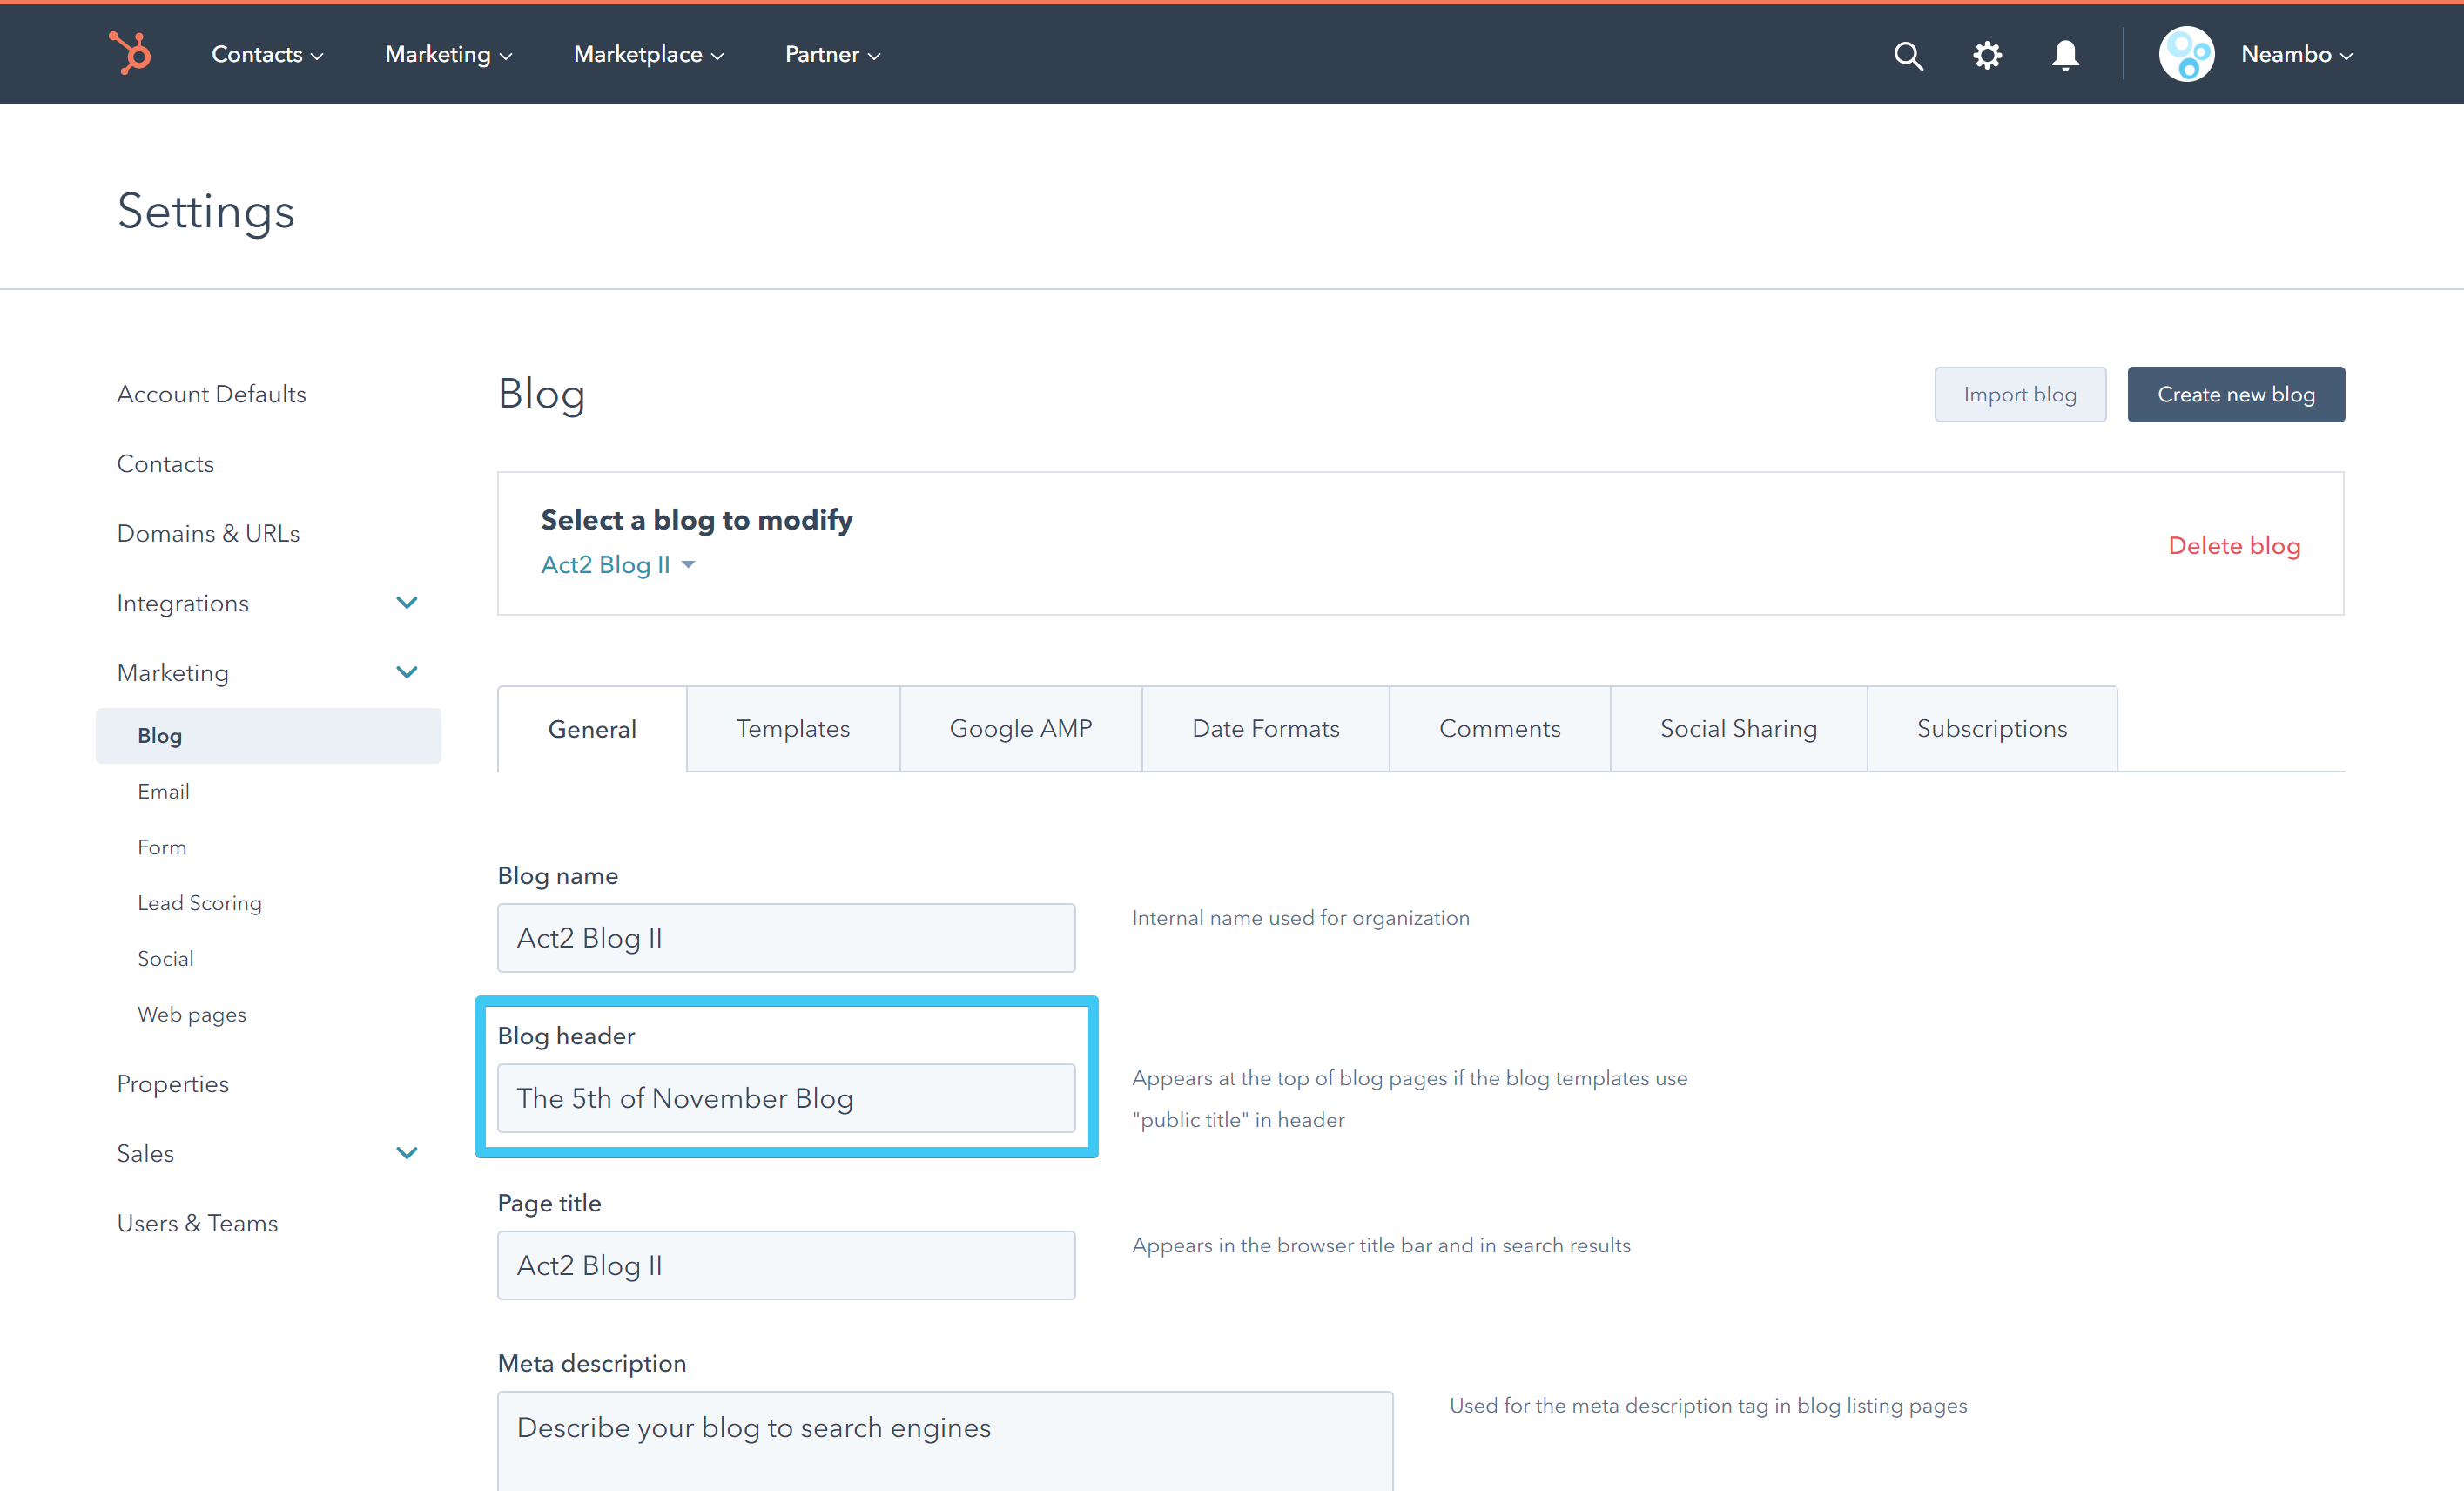Image resolution: width=2464 pixels, height=1491 pixels.
Task: Switch to the Templates tab
Action: (793, 729)
